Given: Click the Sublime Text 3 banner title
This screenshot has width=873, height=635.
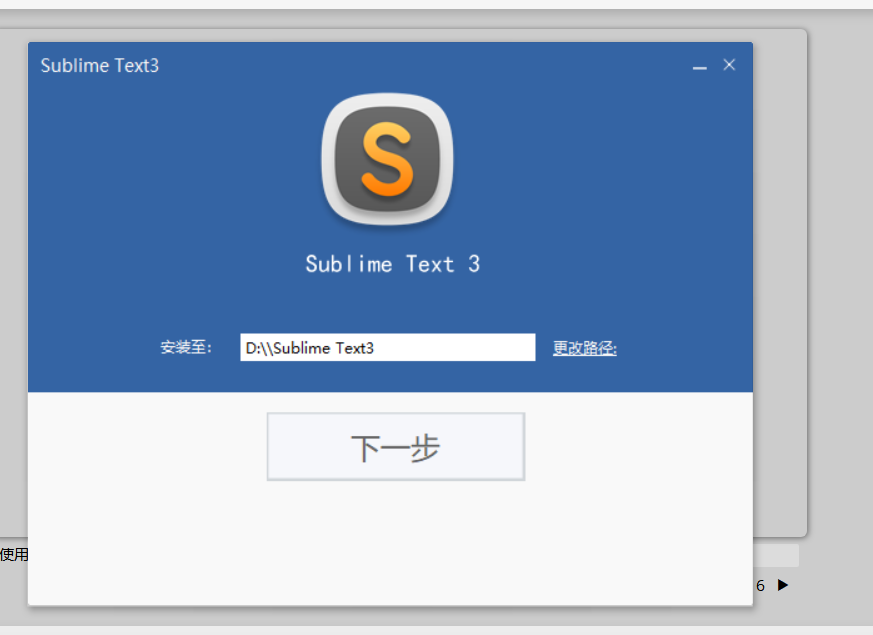Looking at the screenshot, I should coord(391,264).
